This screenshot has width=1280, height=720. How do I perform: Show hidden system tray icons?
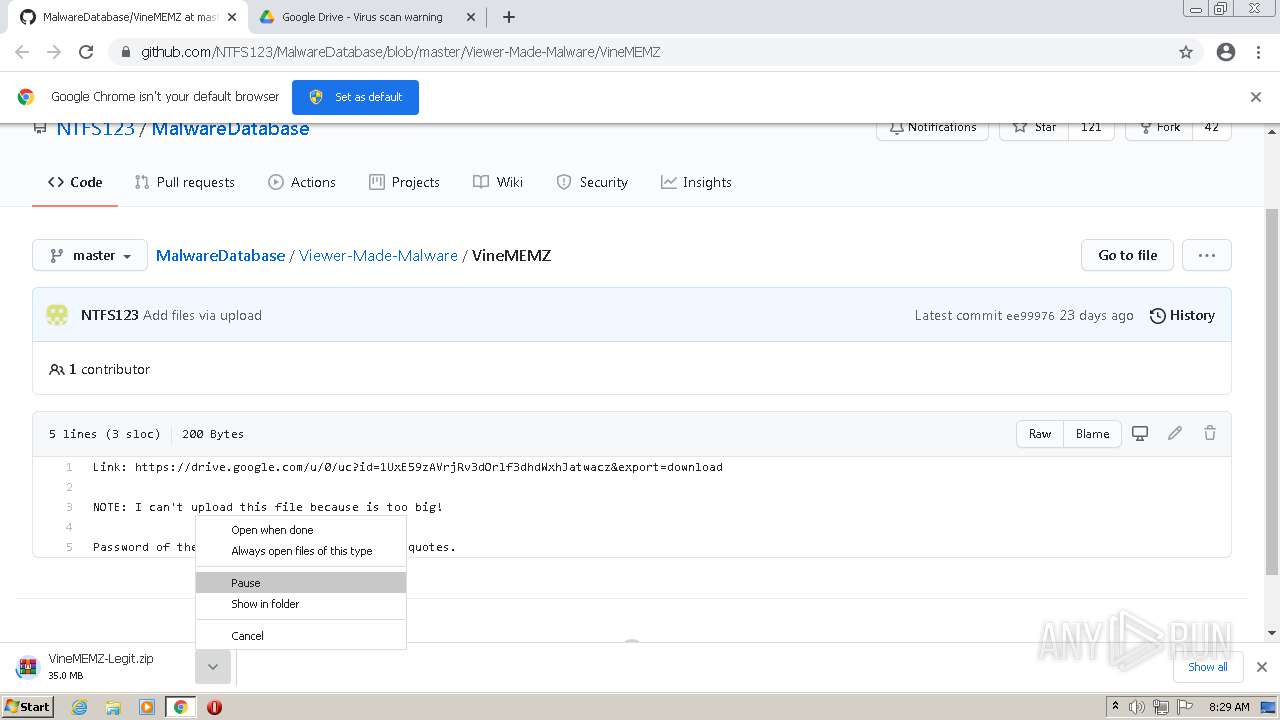(1116, 707)
